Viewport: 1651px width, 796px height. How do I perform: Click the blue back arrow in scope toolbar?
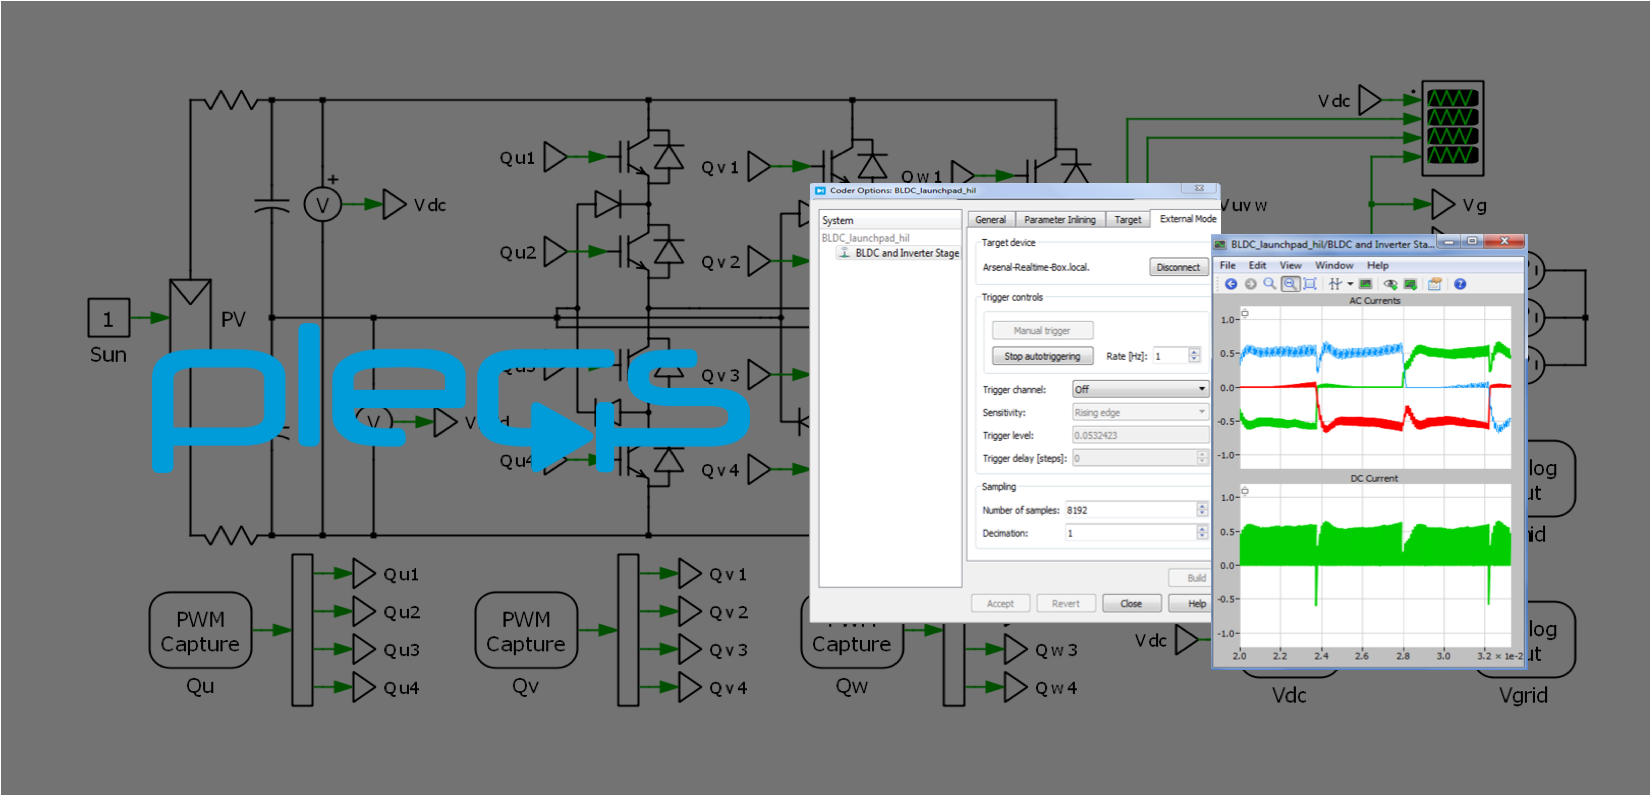(1231, 284)
